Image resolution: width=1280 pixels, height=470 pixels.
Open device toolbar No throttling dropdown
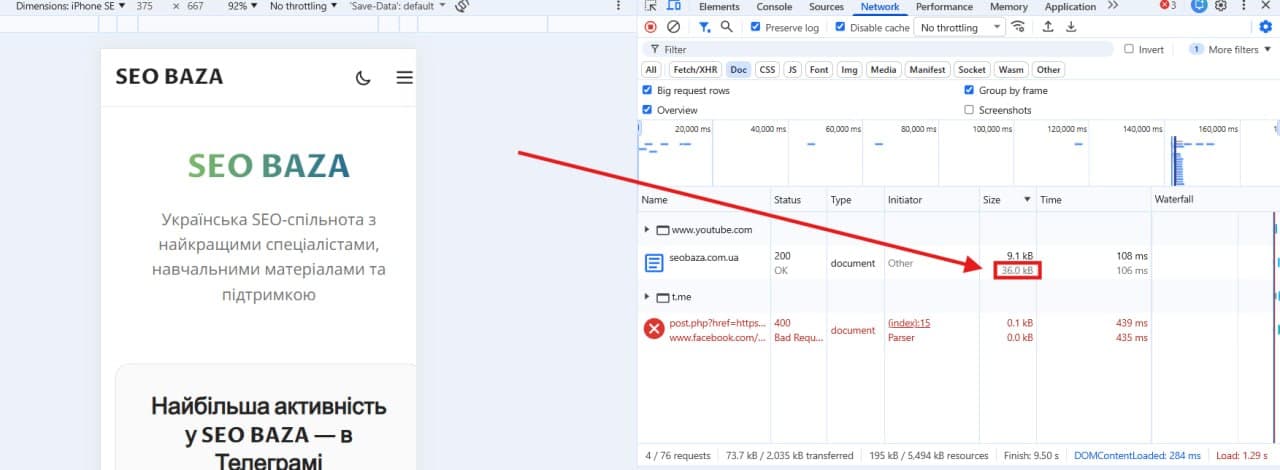[x=305, y=6]
